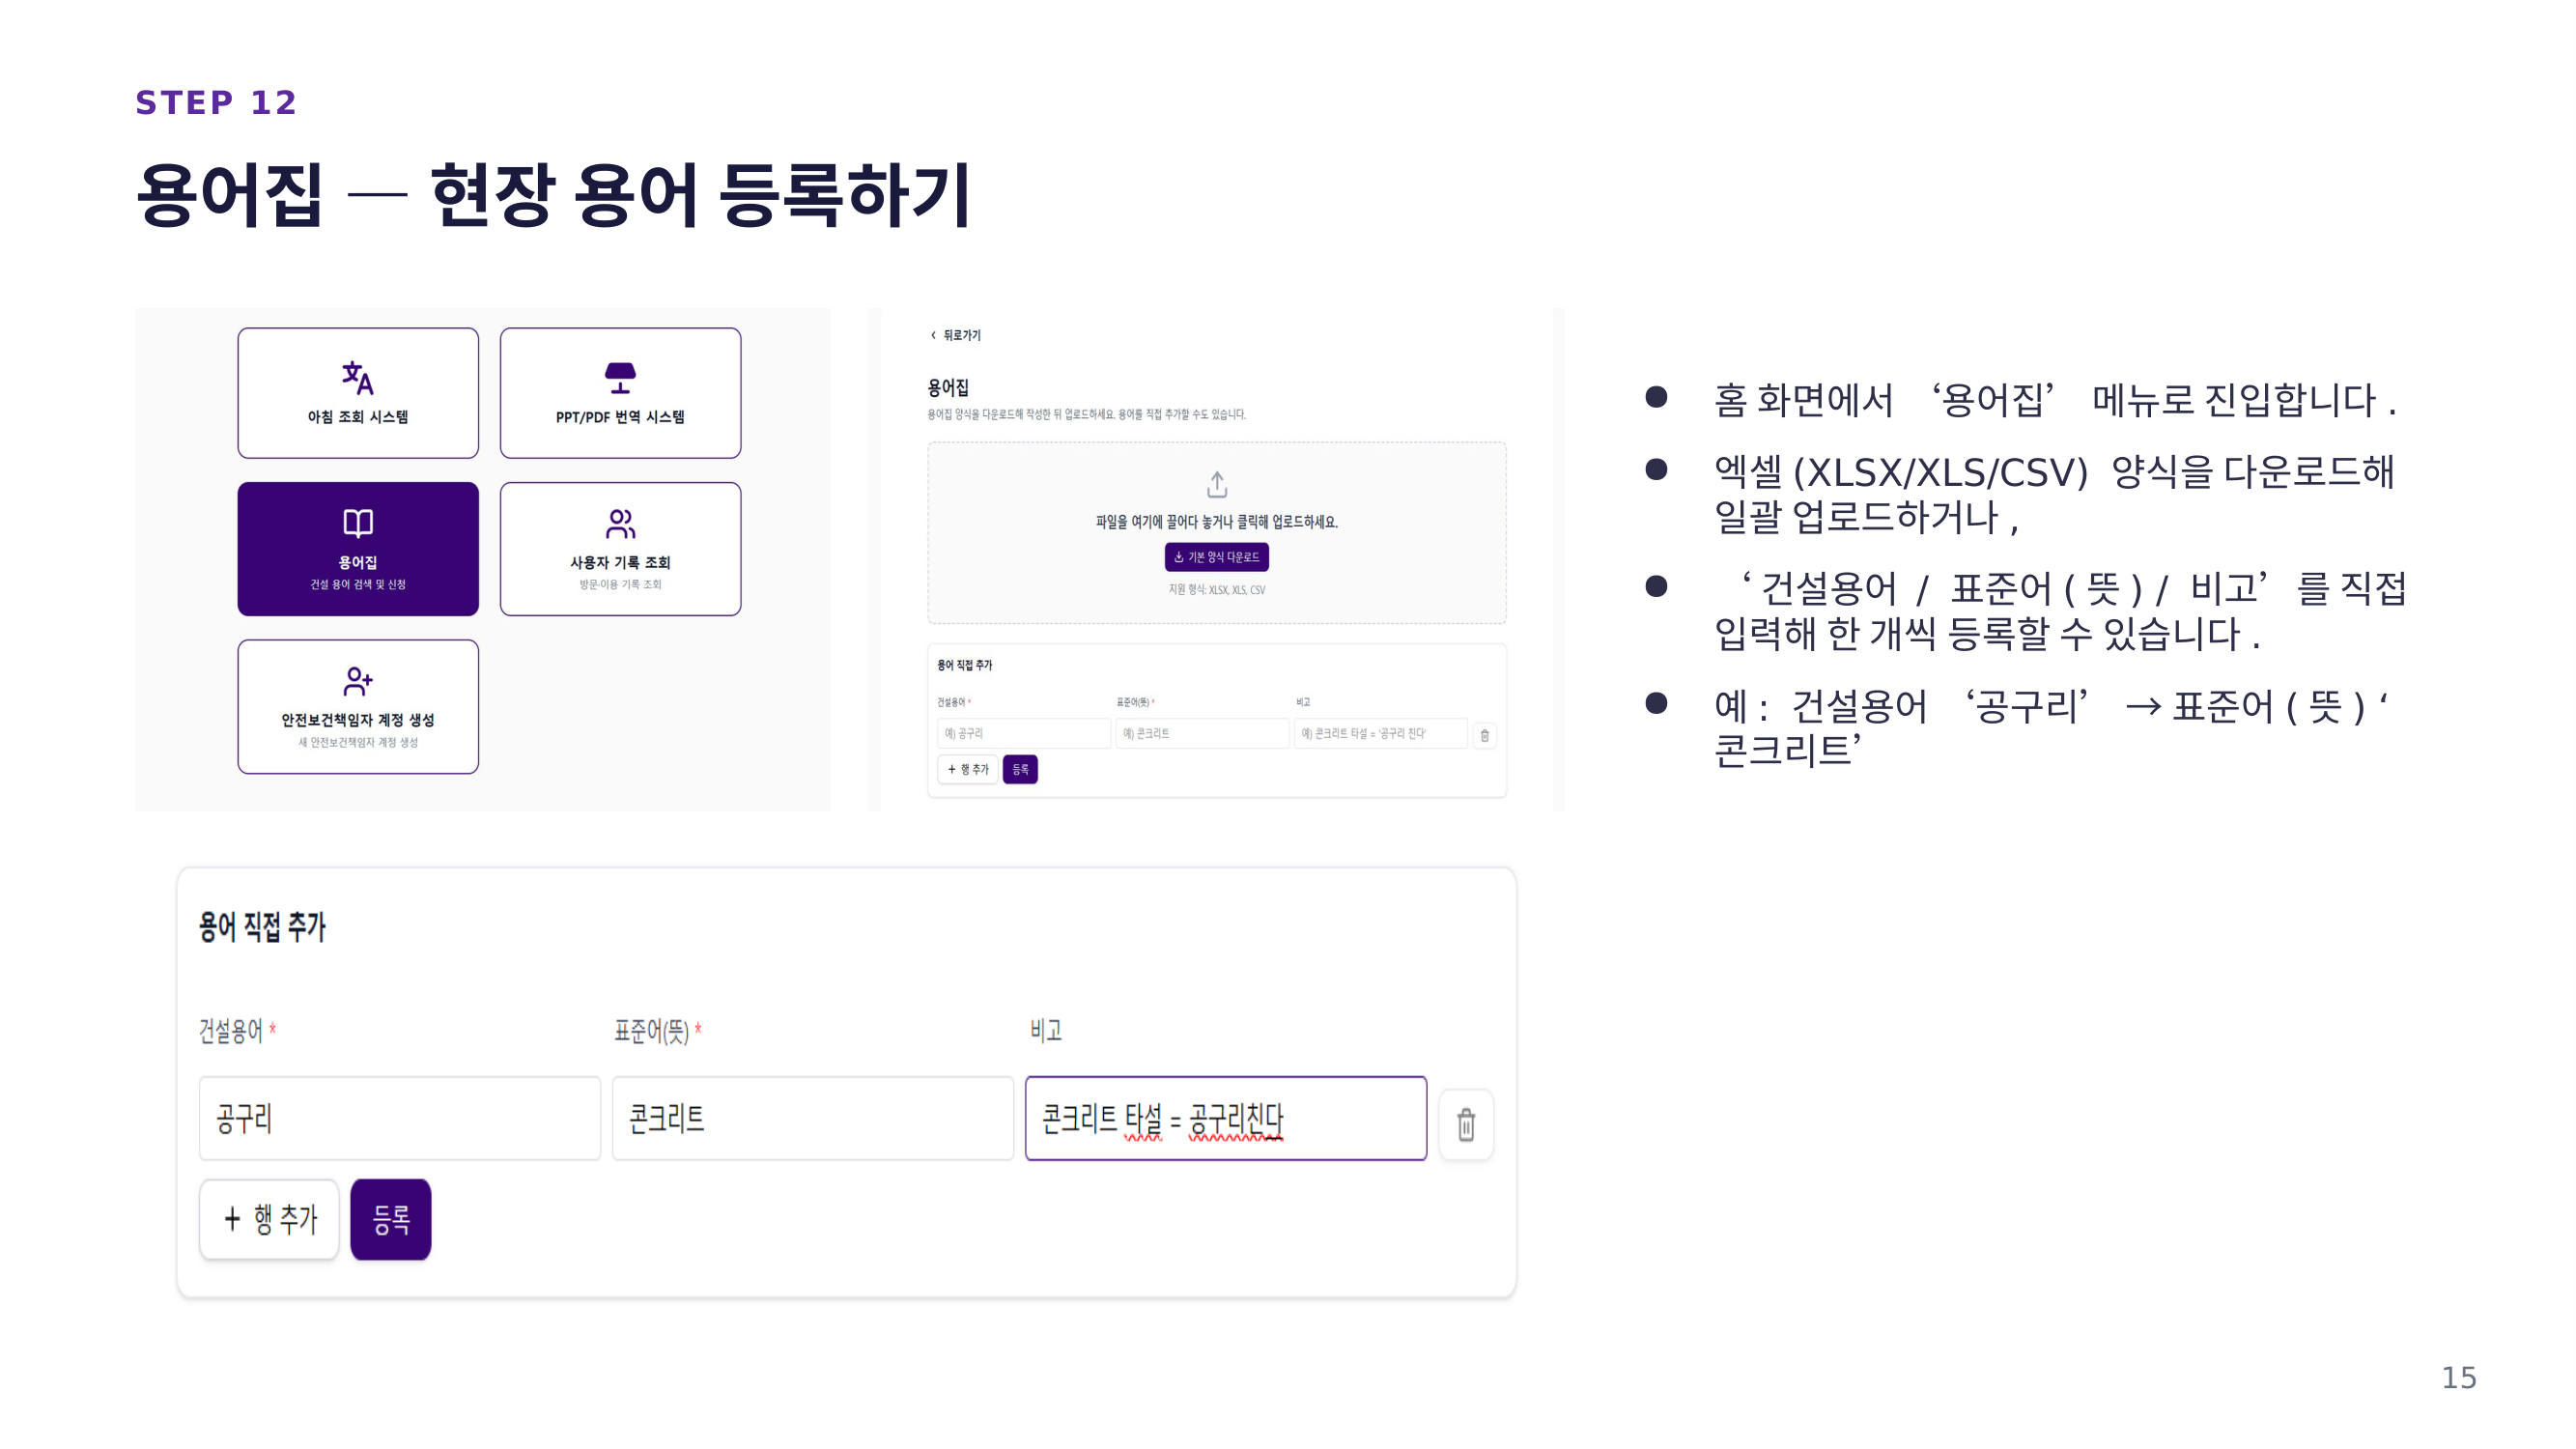Click the add-user icon on 안전보건책임자 계정 생성

tap(357, 681)
